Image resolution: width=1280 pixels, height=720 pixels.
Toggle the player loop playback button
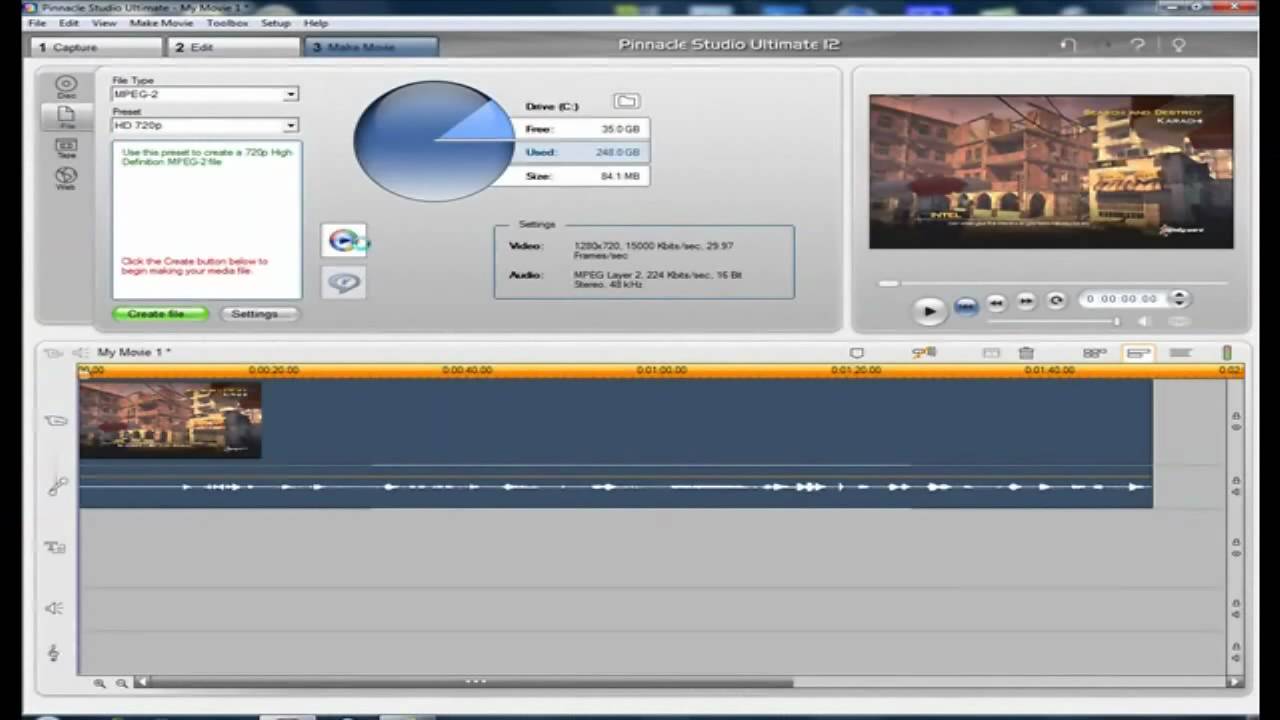(x=1056, y=300)
